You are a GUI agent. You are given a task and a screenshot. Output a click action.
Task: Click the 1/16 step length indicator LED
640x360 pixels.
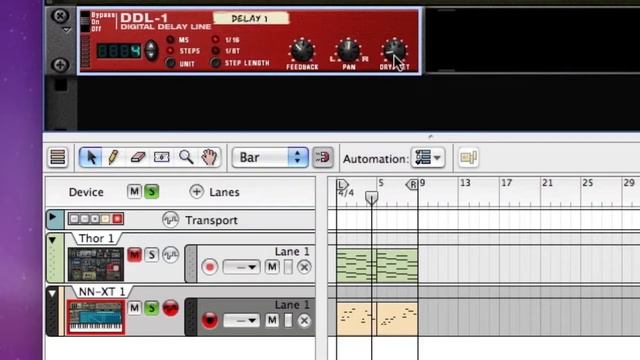tap(215, 40)
